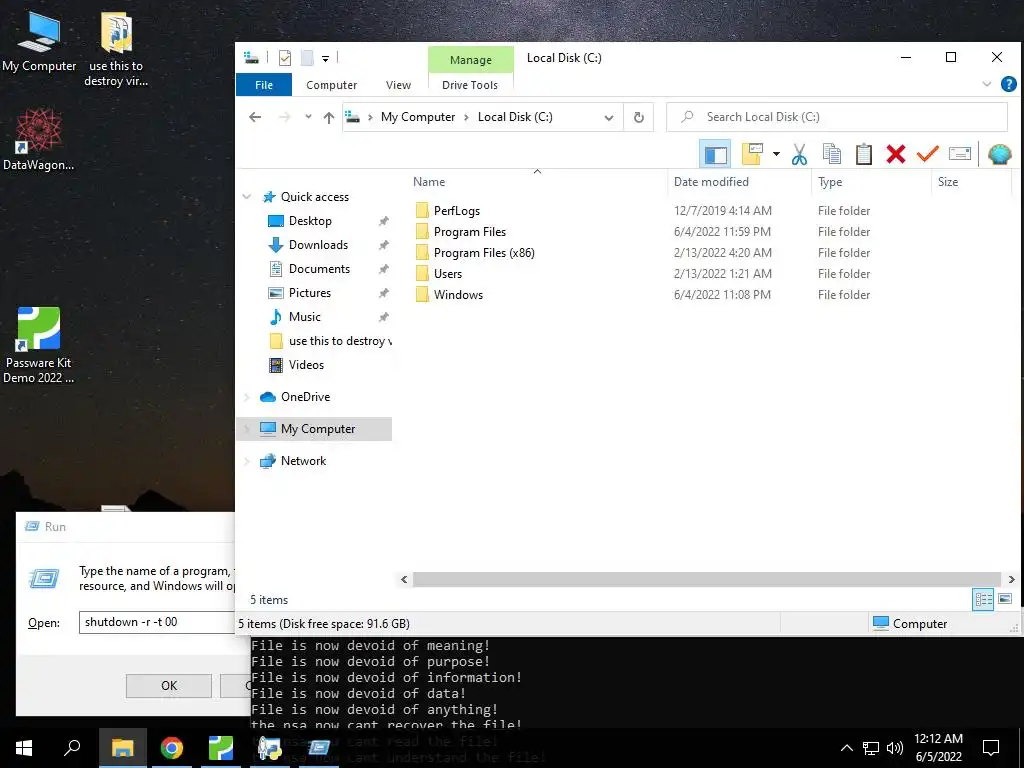Select the Program Files (x86) folder

tap(484, 253)
